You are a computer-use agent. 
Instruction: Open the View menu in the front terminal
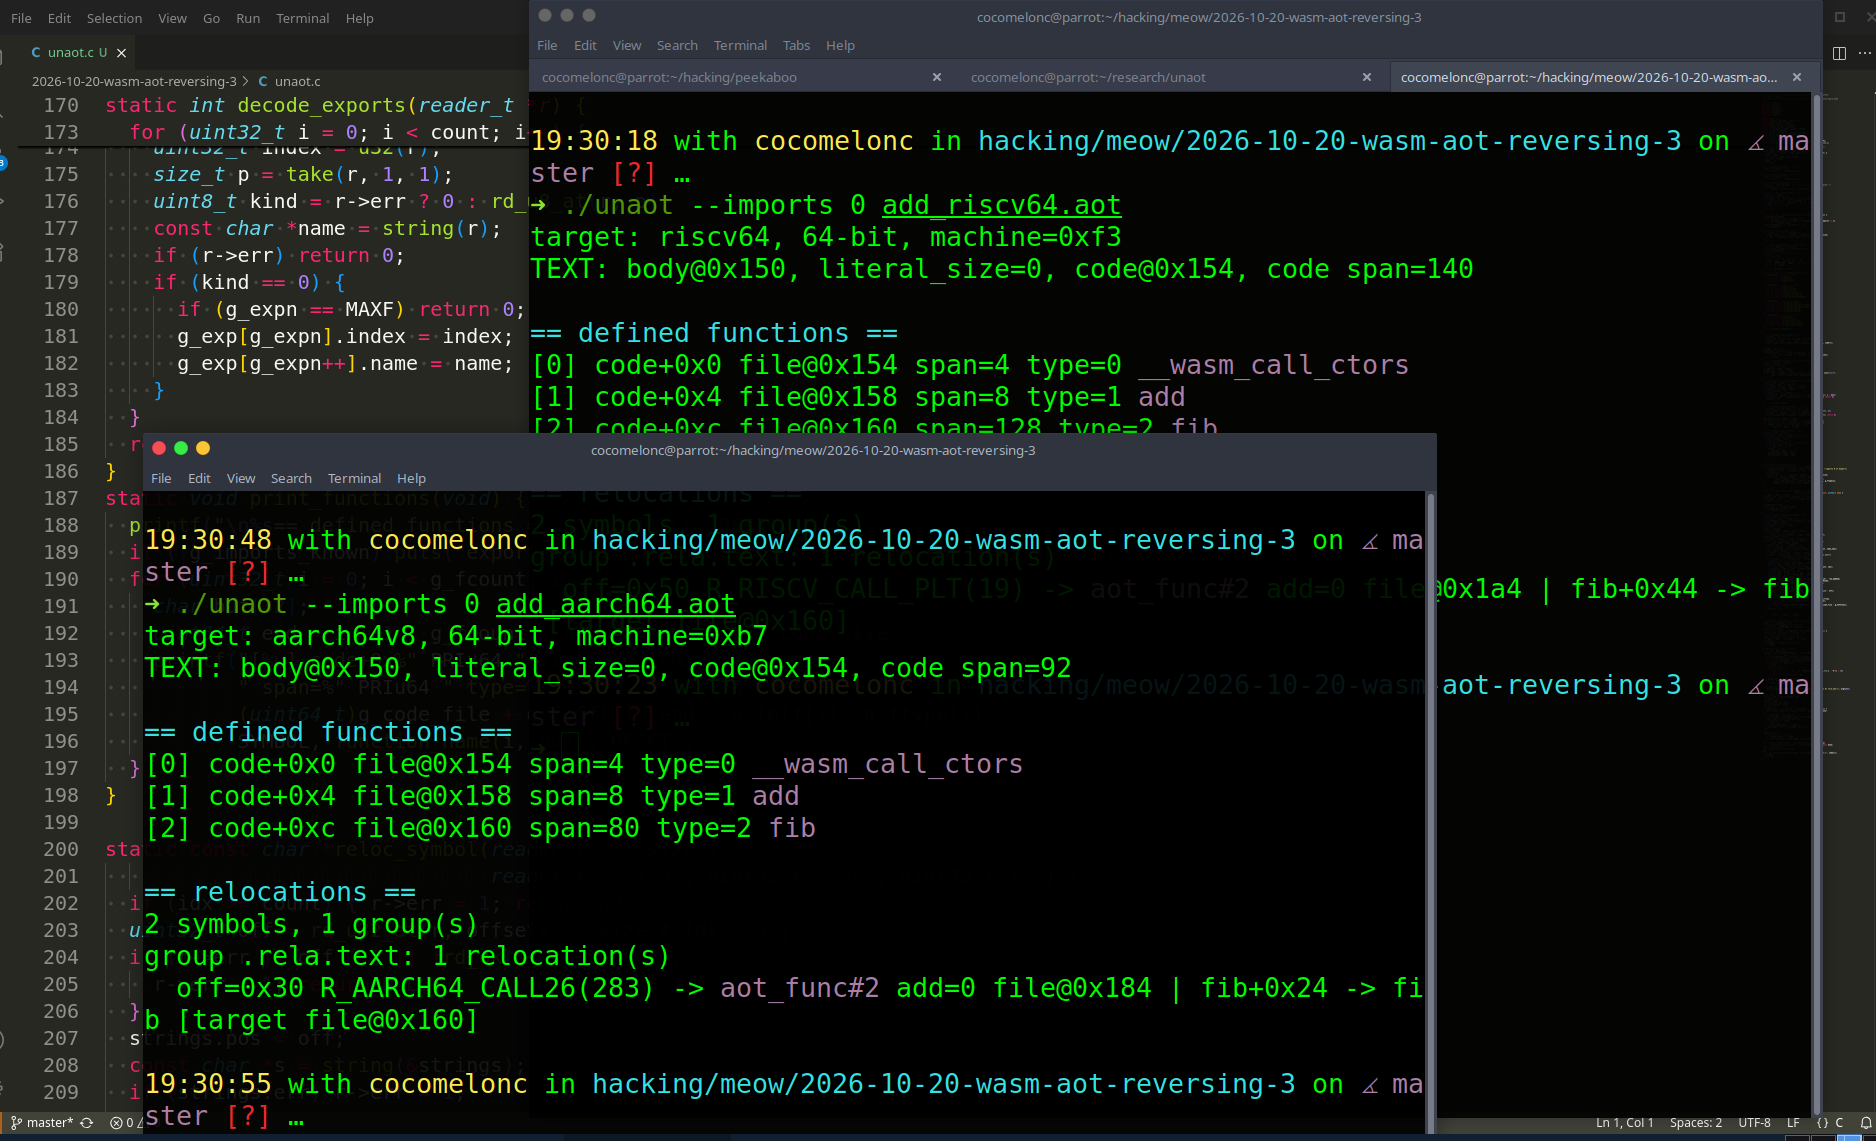(x=241, y=478)
